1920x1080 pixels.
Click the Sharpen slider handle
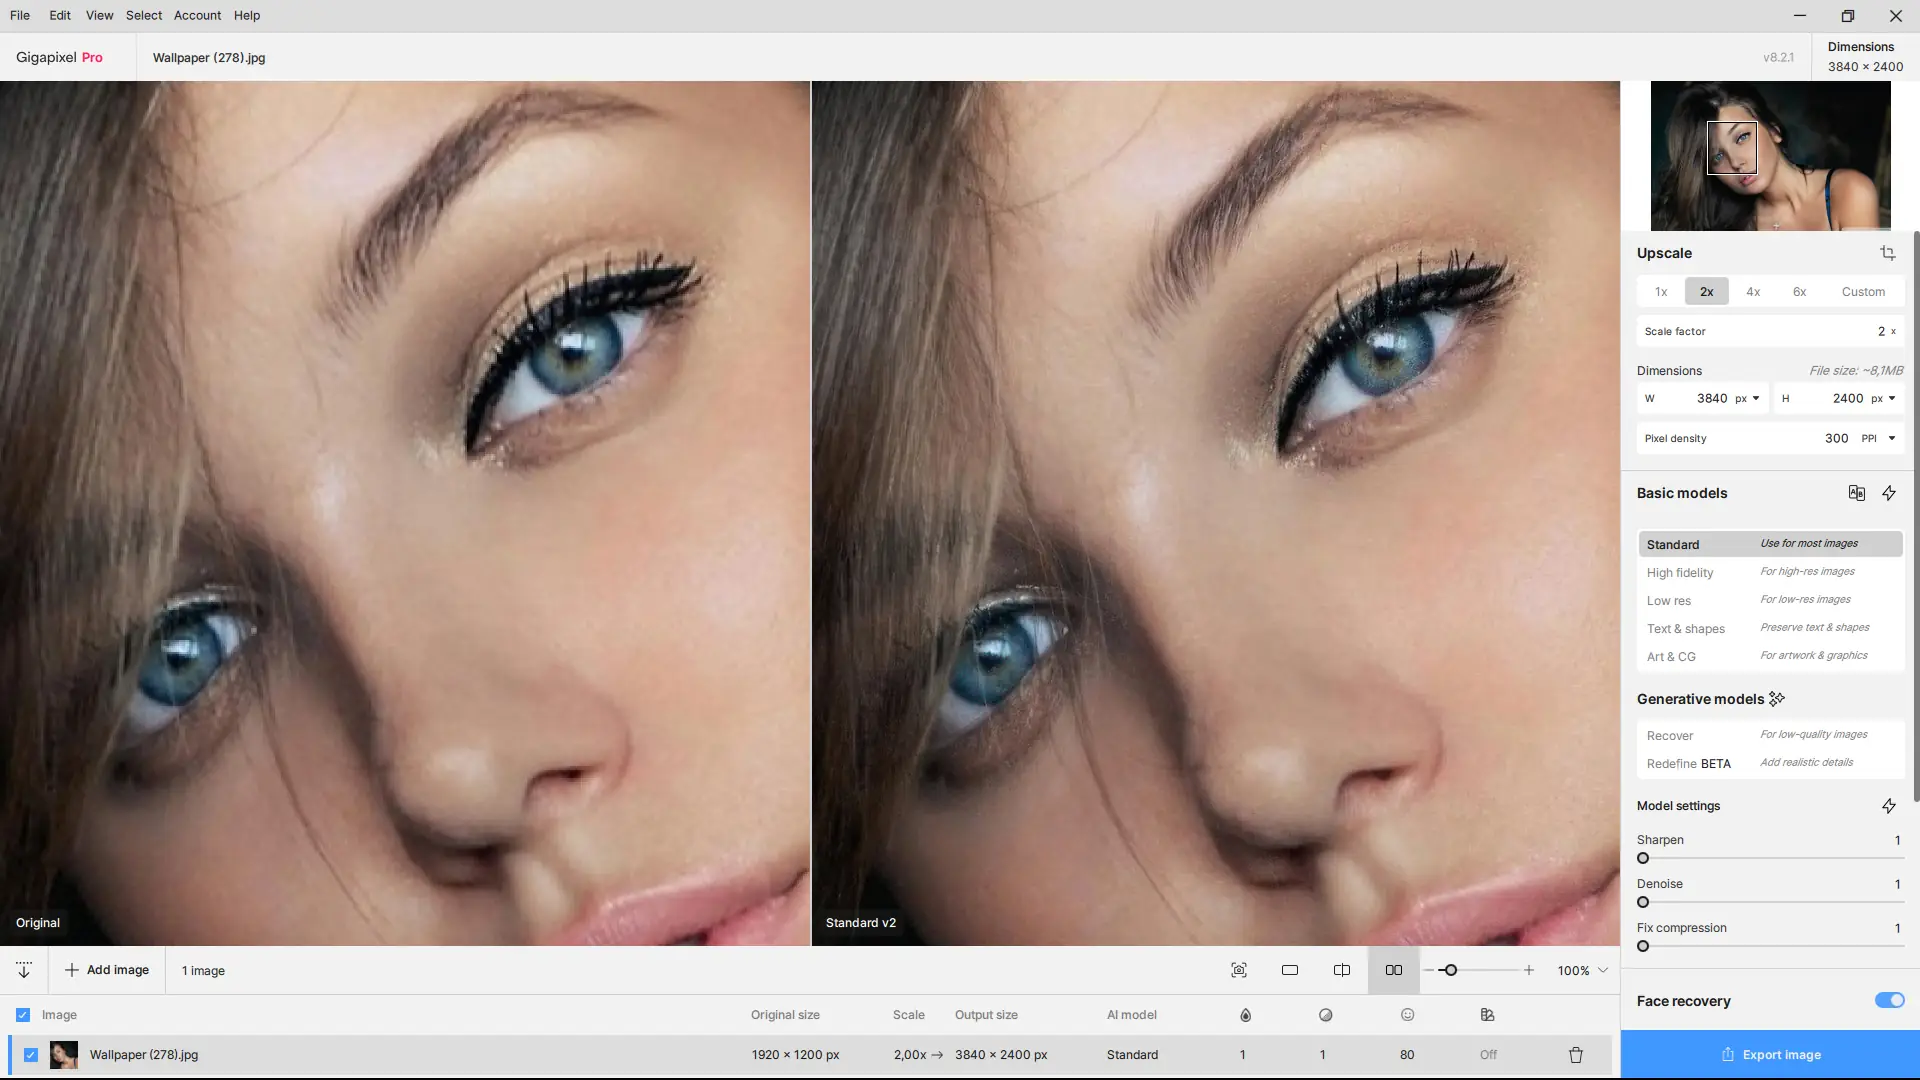point(1643,858)
